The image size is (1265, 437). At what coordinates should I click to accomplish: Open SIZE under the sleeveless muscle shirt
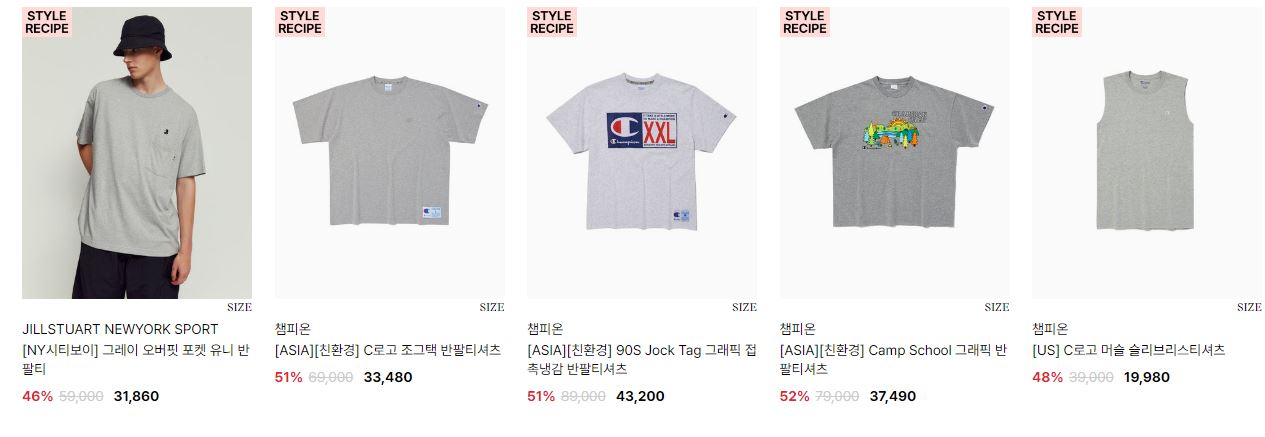1249,308
